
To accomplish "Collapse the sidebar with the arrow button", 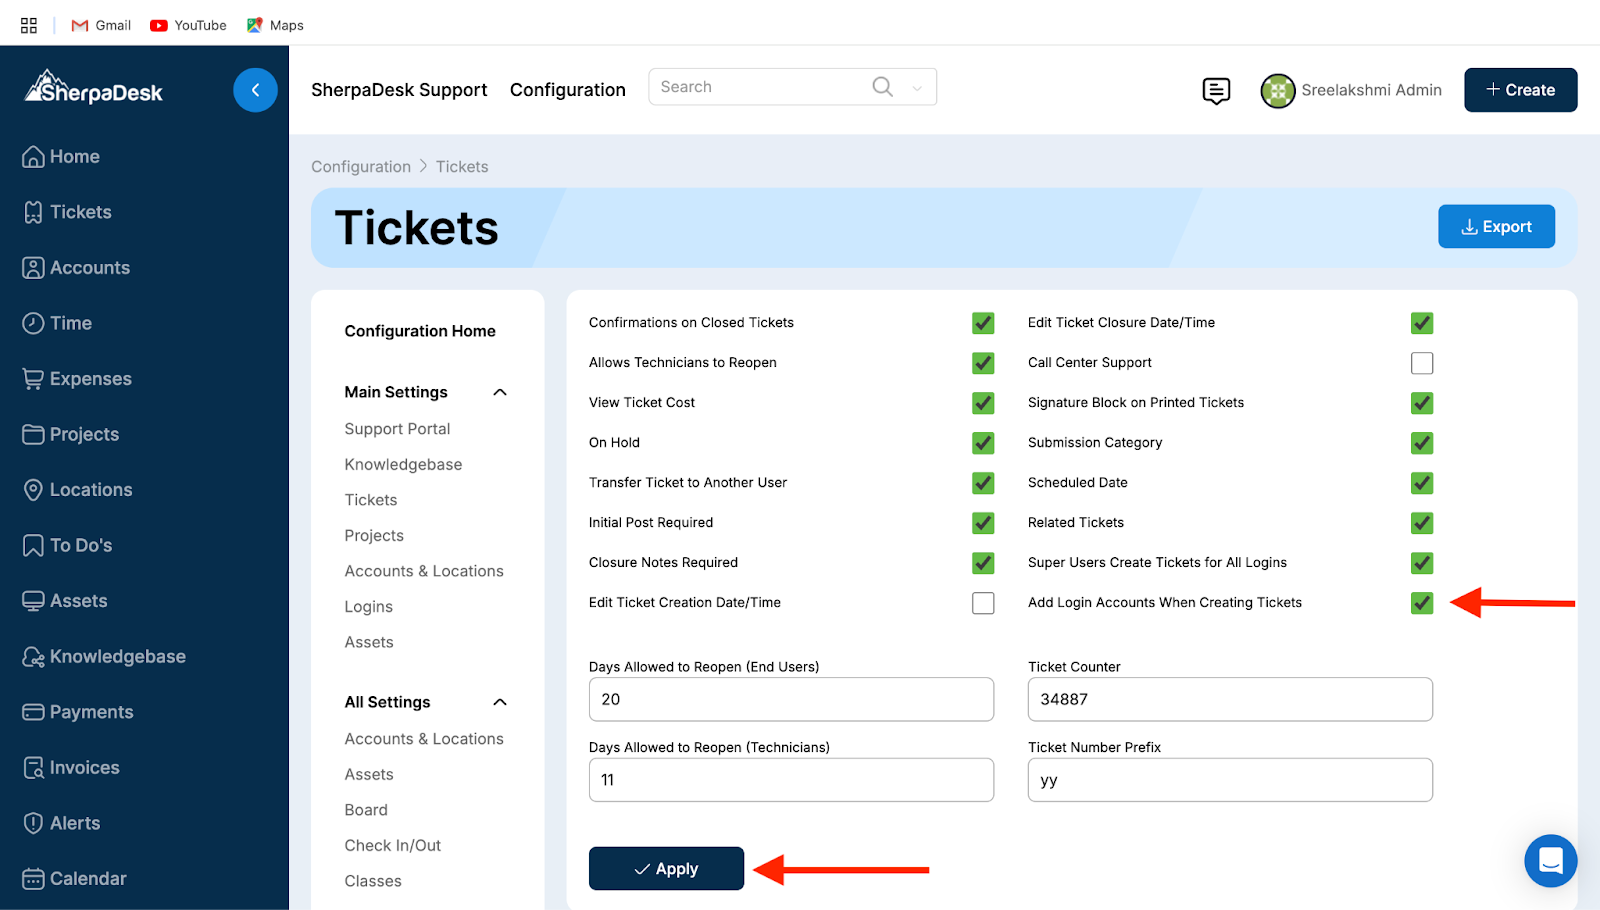I will coord(255,90).
